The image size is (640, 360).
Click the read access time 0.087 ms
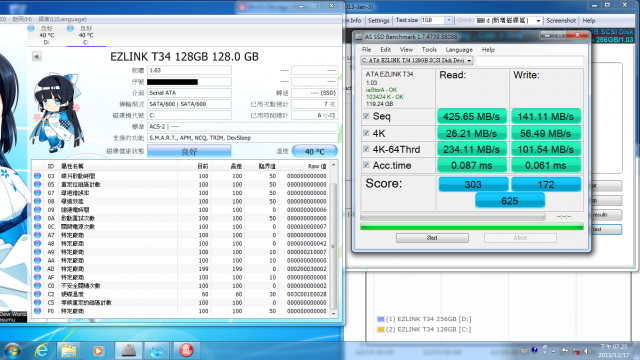[x=472, y=165]
